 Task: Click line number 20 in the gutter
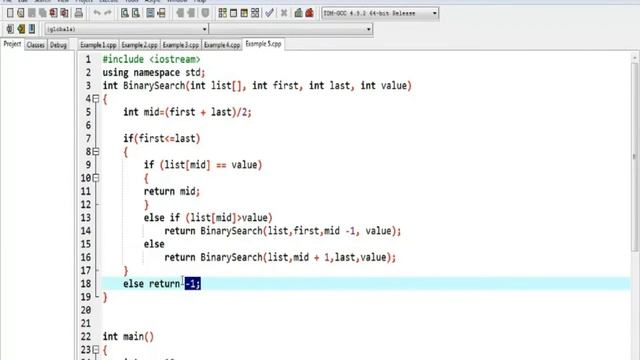[x=86, y=310]
